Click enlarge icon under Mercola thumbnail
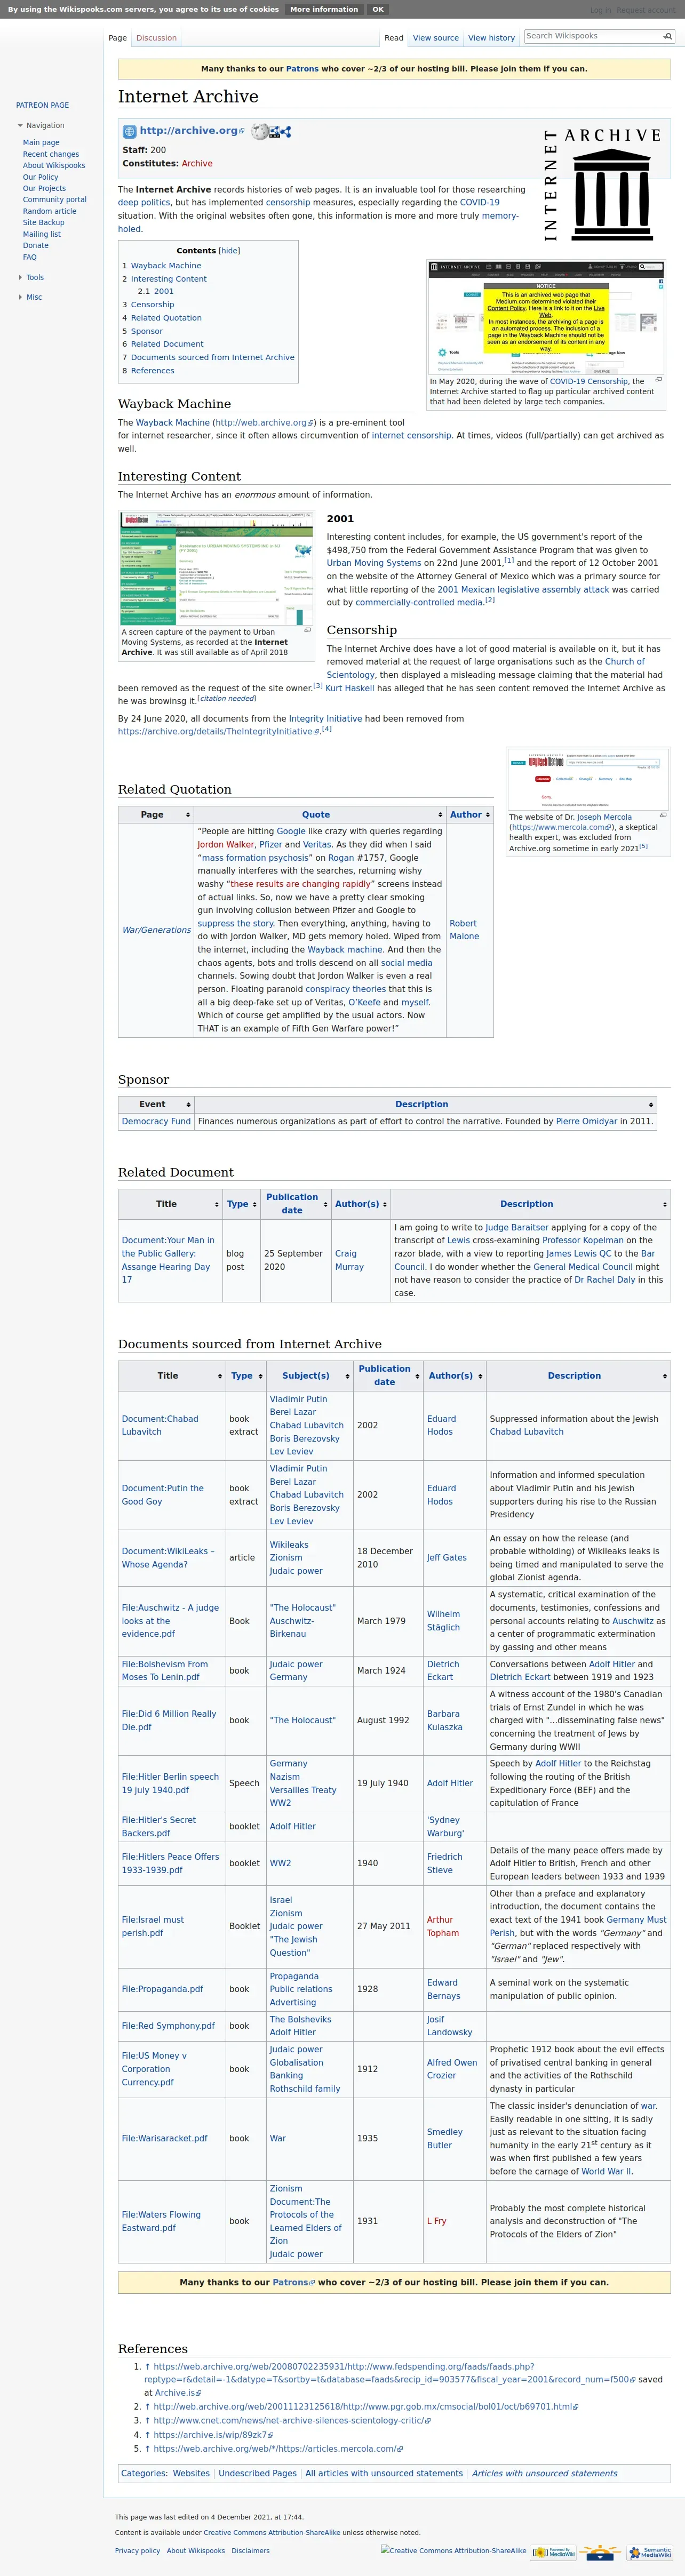This screenshot has width=685, height=2576. click(x=663, y=815)
